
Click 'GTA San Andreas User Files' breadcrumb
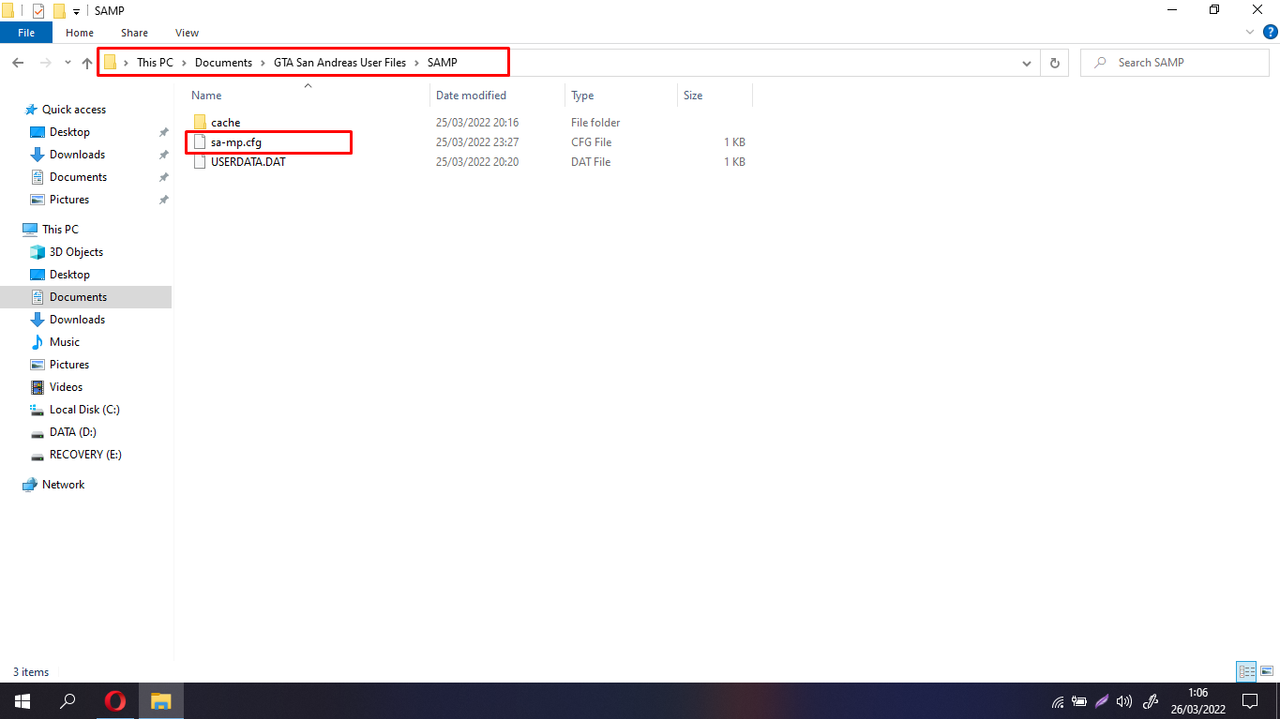(340, 62)
